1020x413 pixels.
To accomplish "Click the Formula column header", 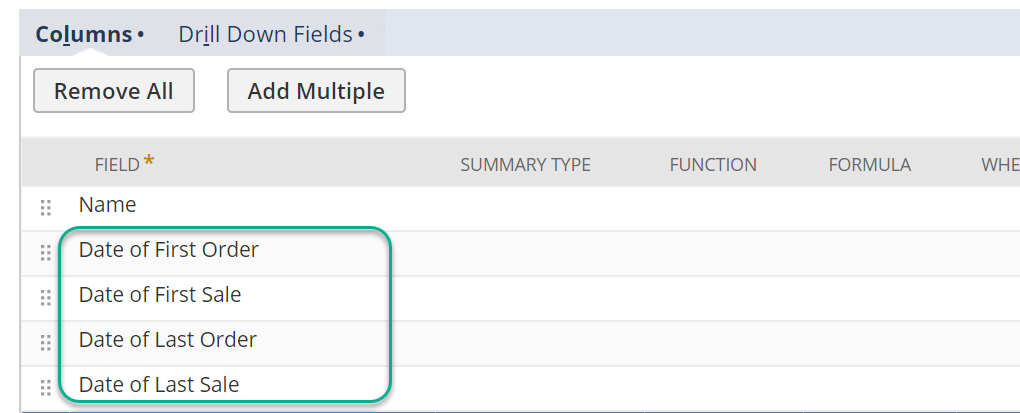I will 869,165.
